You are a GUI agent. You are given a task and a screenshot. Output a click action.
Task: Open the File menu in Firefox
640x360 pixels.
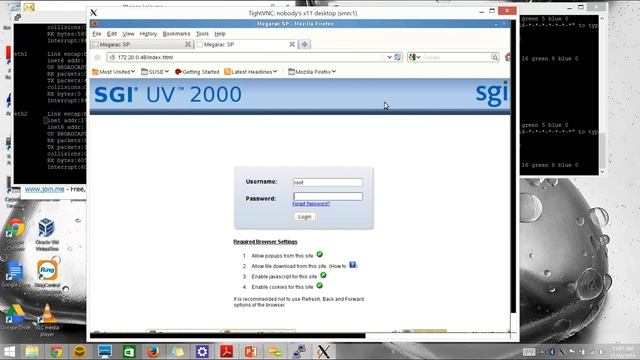pos(97,34)
